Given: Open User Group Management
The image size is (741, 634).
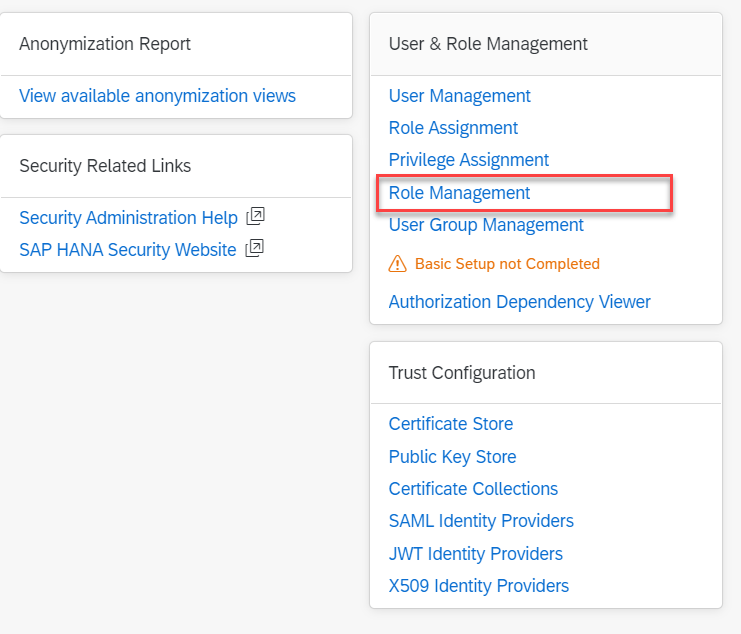Looking at the screenshot, I should pos(486,225).
